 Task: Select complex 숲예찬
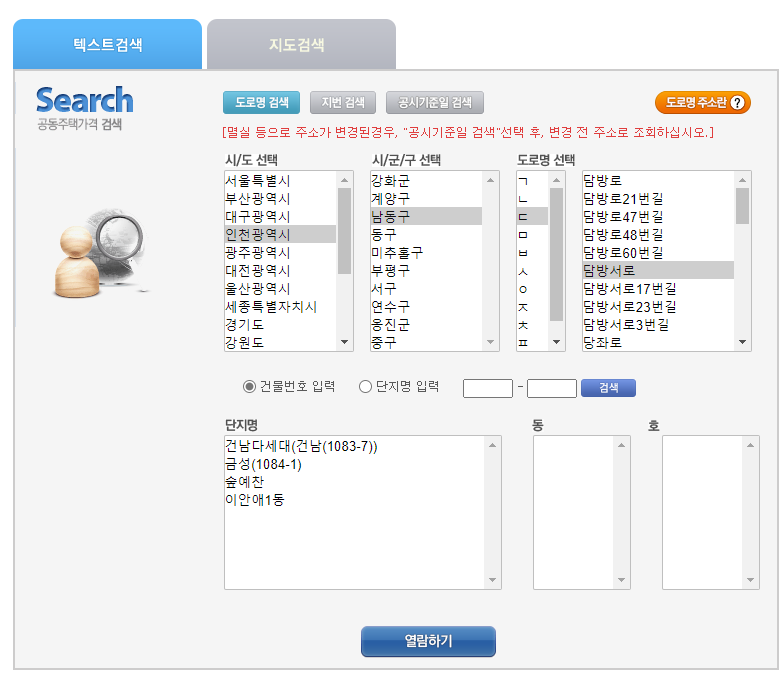[x=354, y=482]
